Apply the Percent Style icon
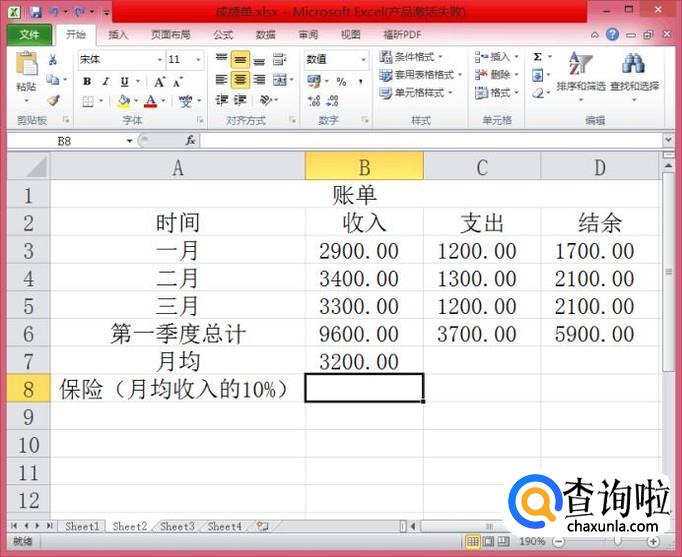Image resolution: width=682 pixels, height=557 pixels. tap(341, 81)
